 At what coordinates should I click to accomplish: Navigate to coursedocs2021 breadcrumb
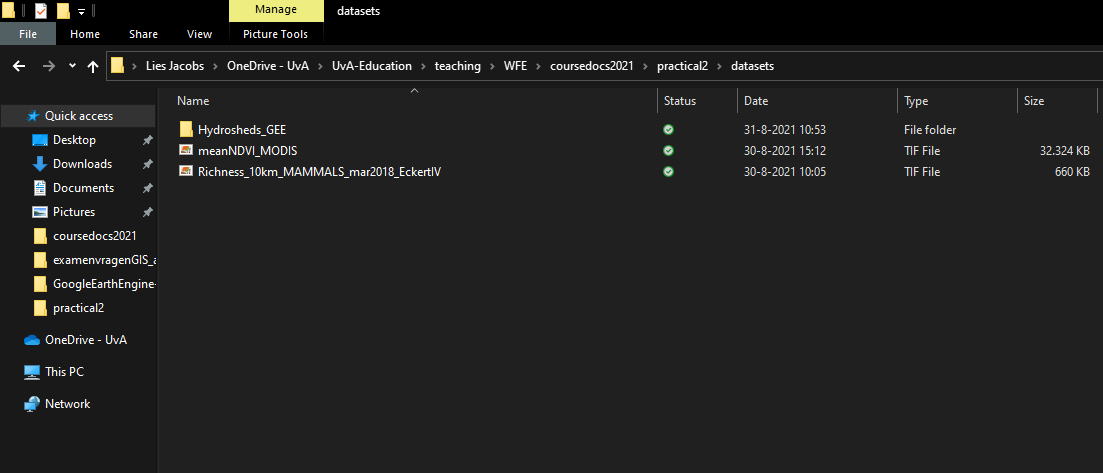tap(592, 66)
